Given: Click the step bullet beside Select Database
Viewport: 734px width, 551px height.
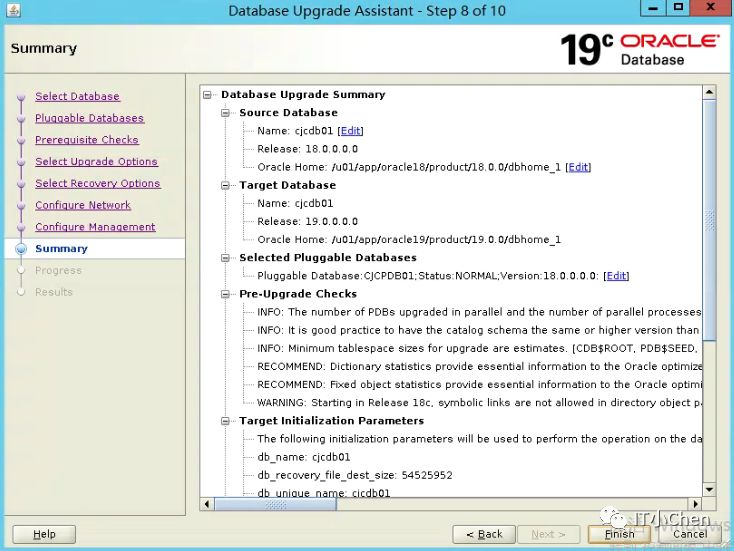Looking at the screenshot, I should coord(21,97).
